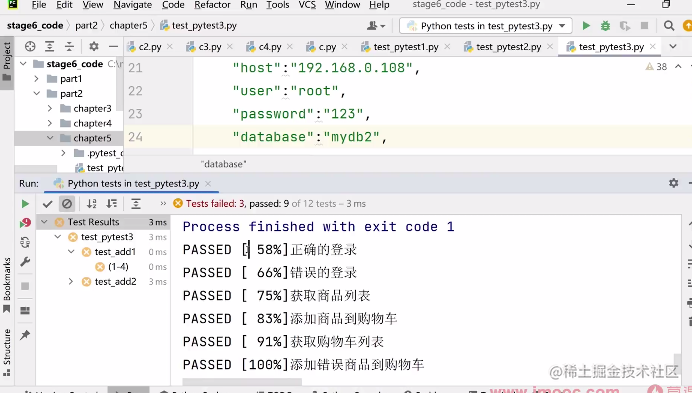Image resolution: width=692 pixels, height=393 pixels.
Task: Click part2 breadcrumb
Action: tap(86, 26)
